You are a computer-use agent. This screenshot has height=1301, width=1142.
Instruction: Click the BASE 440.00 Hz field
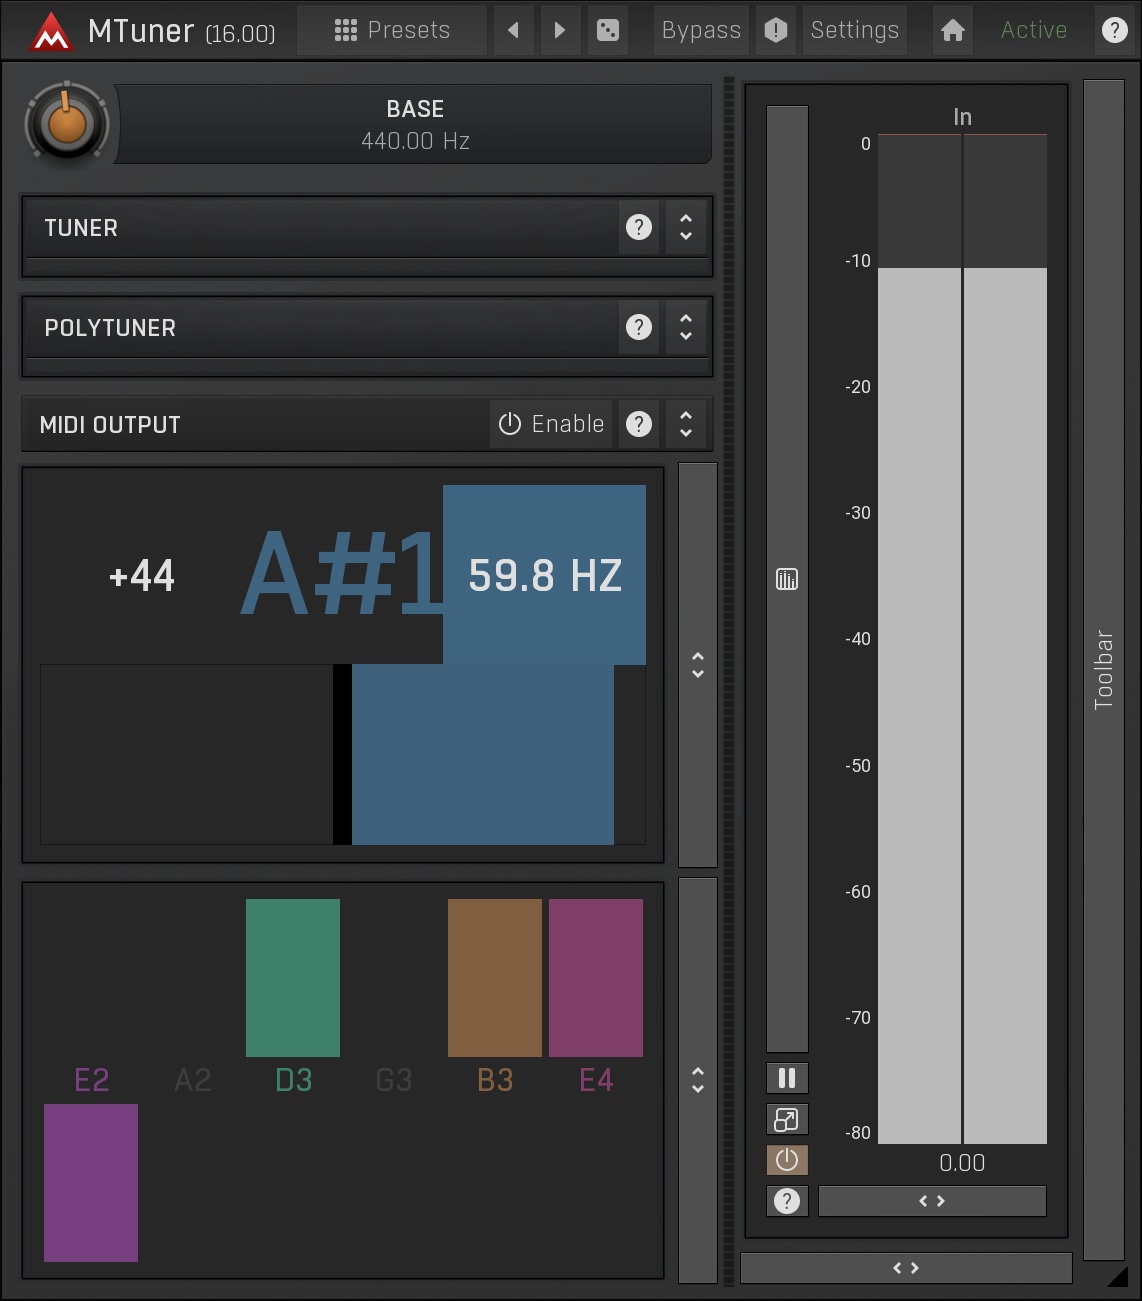[415, 124]
